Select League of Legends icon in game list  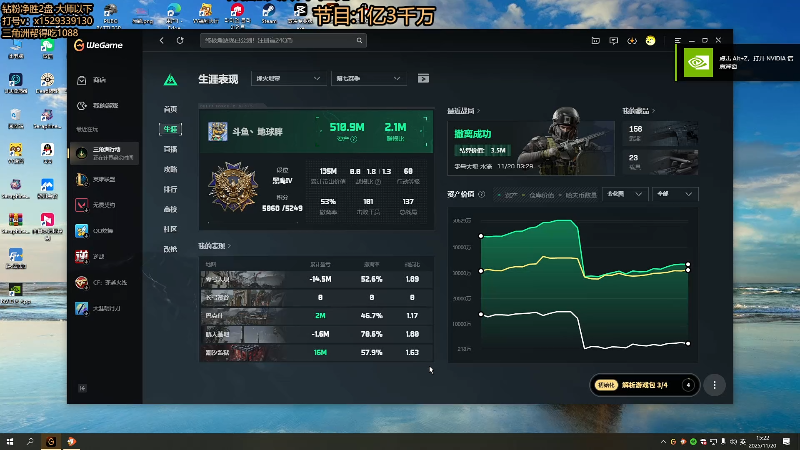coord(82,179)
